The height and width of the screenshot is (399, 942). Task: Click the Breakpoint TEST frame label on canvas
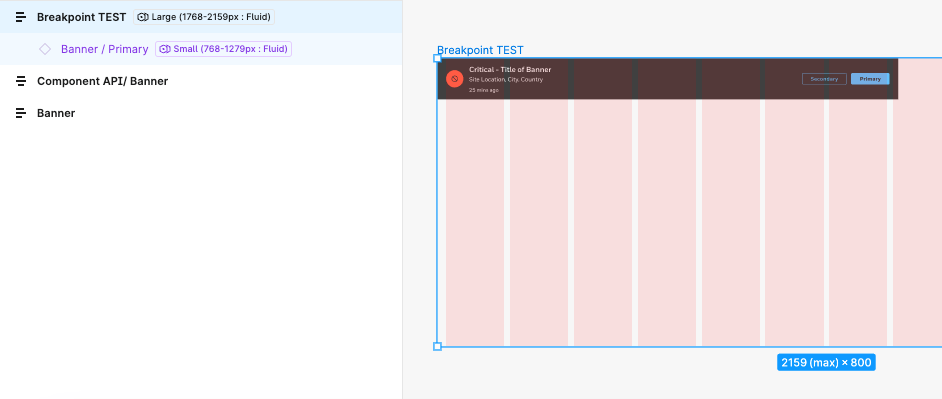pyautogui.click(x=480, y=50)
